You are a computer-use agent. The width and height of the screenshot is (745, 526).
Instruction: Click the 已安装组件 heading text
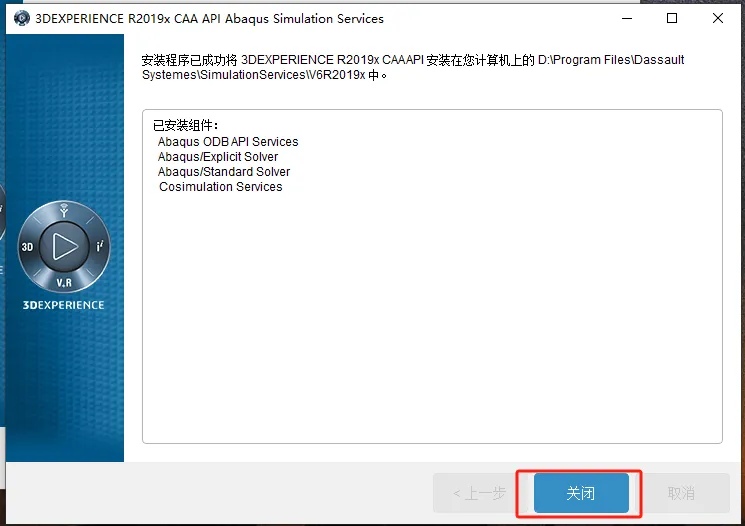click(186, 125)
